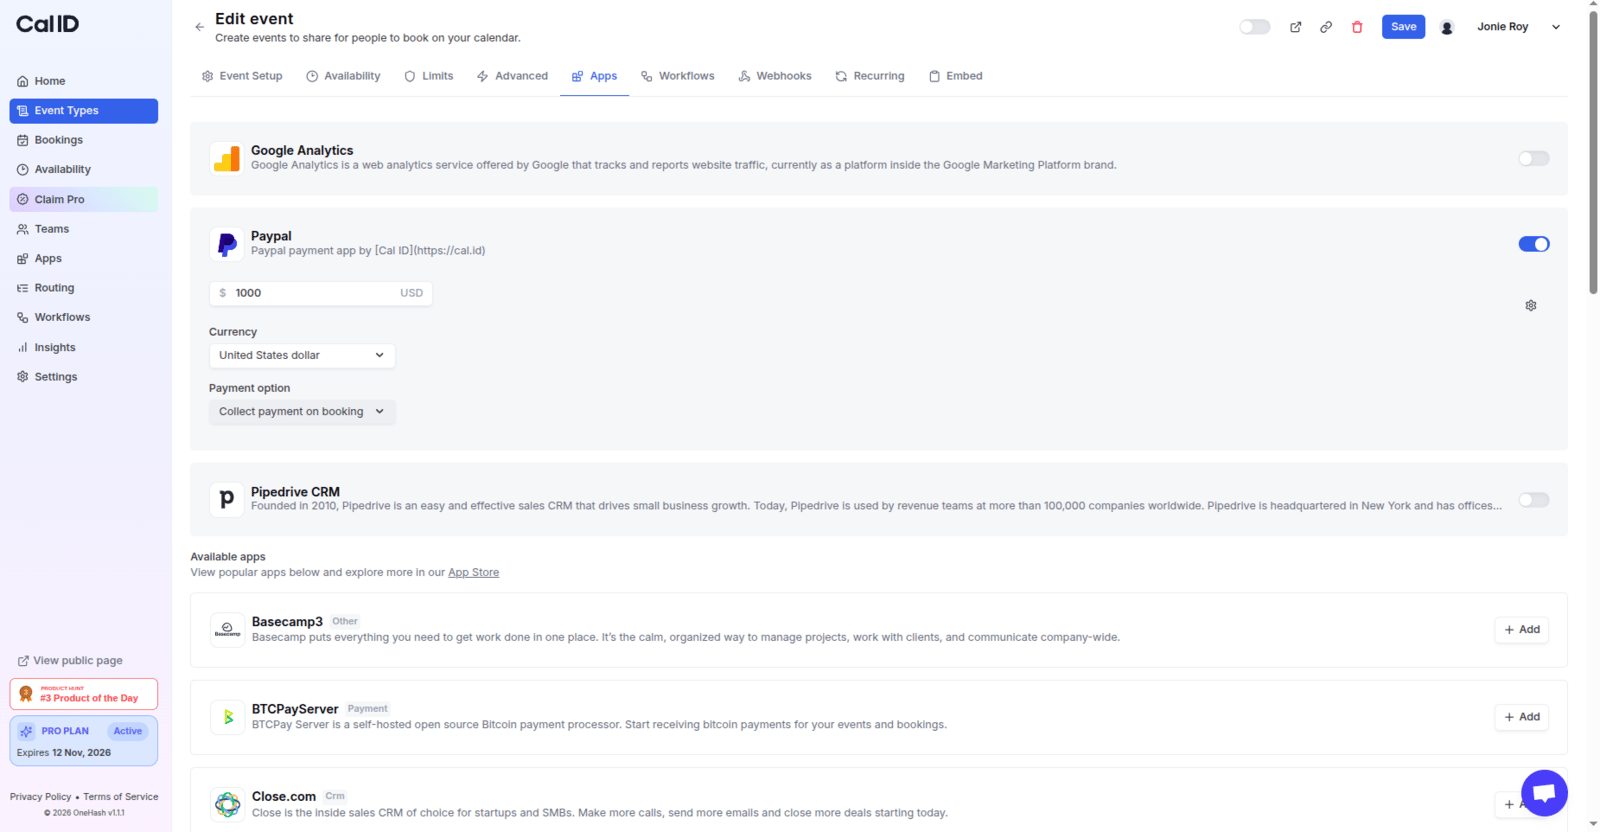The height and width of the screenshot is (832, 1600).
Task: Open Availability in the sidebar
Action: [x=84, y=169]
